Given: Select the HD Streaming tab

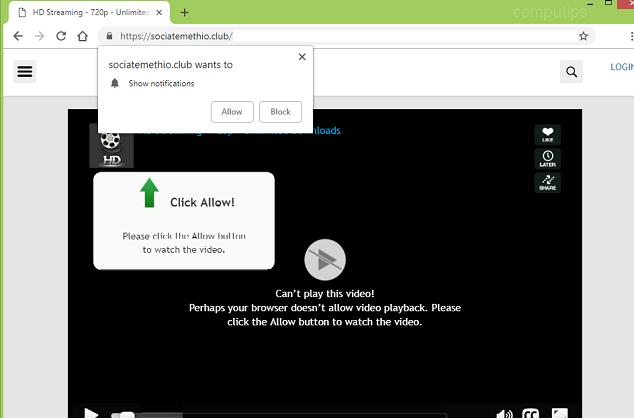Looking at the screenshot, I should point(85,12).
